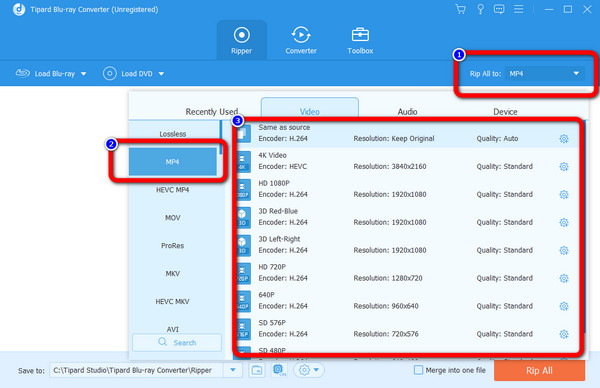Click the key register icon
This screenshot has height=388, width=600.
(480, 9)
